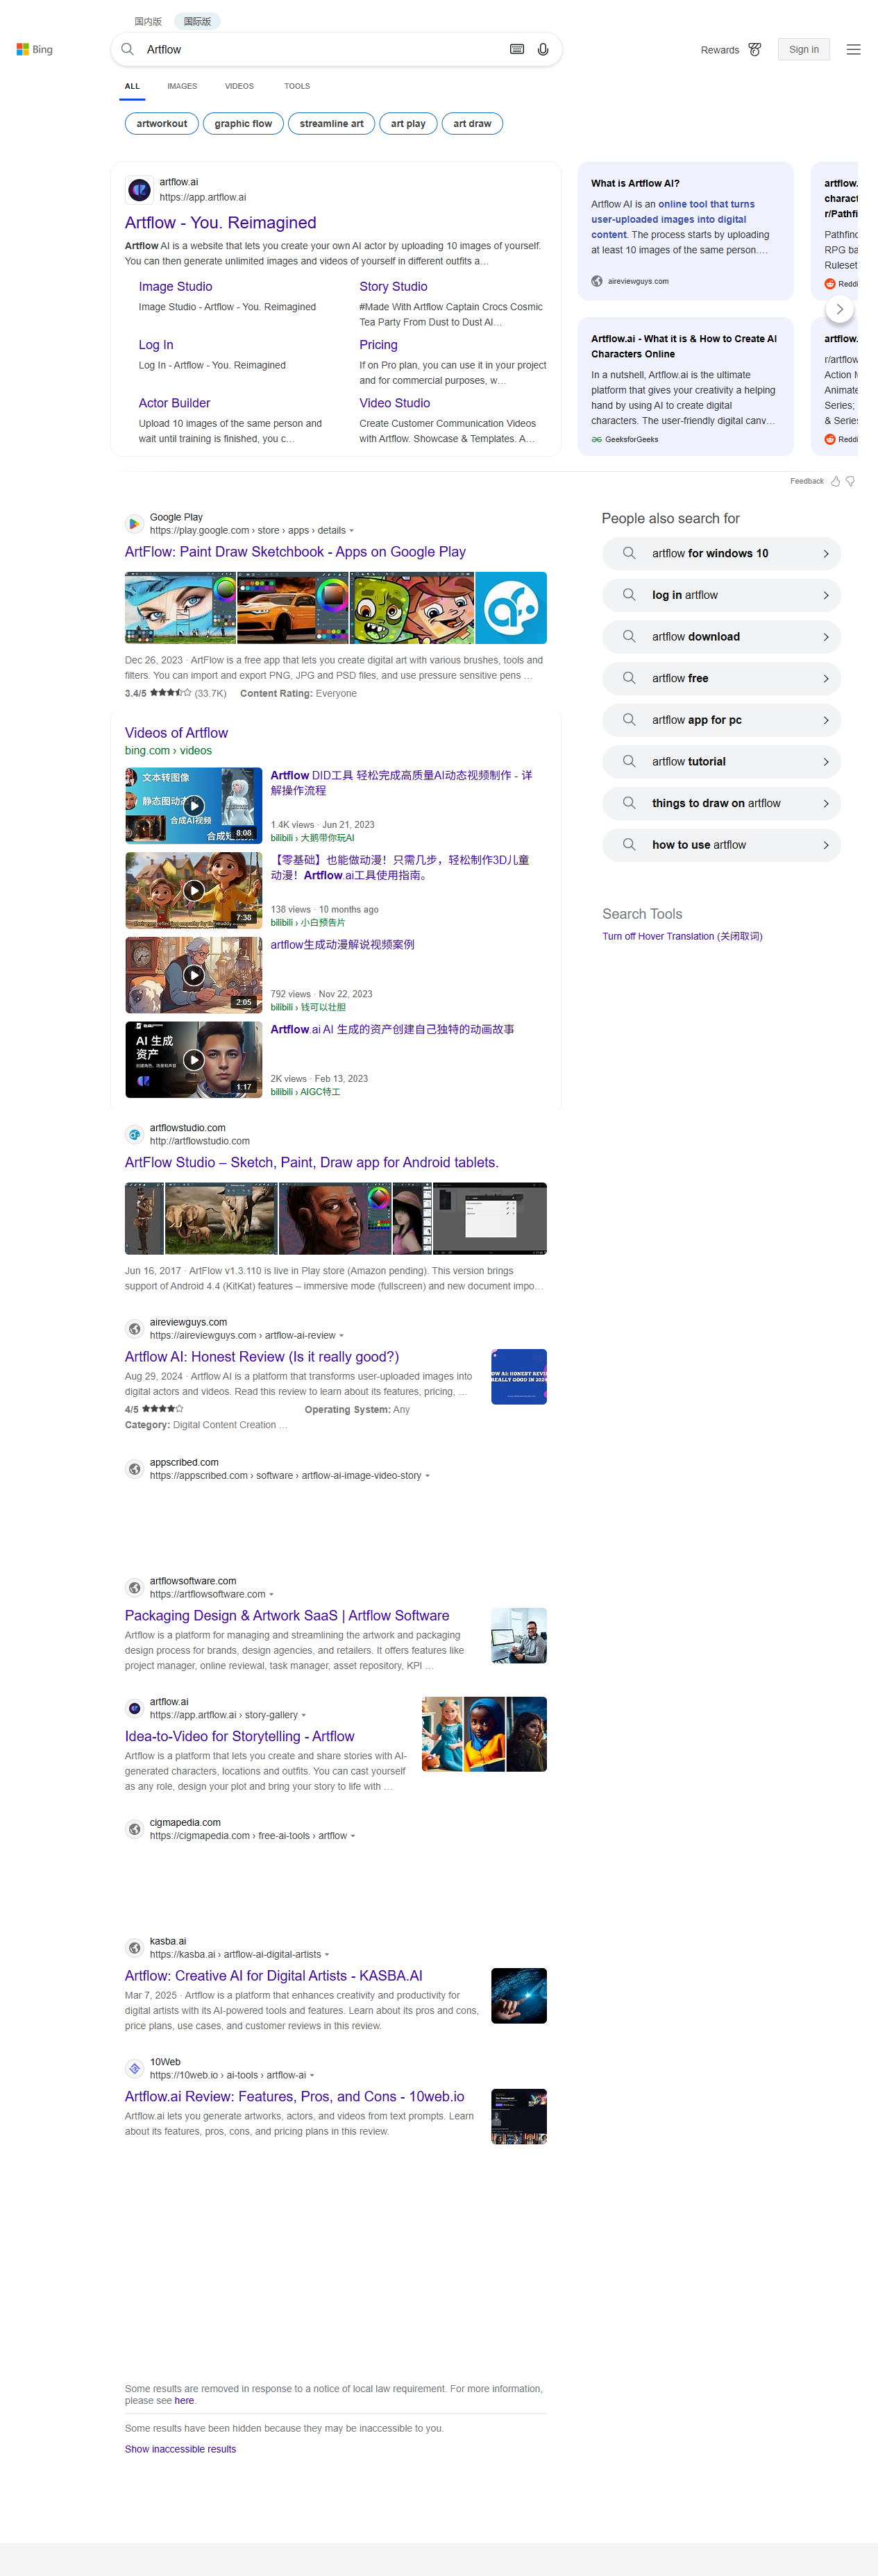Click the thumbs down feedback icon
Viewport: 878px width, 2576px height.
pyautogui.click(x=850, y=481)
